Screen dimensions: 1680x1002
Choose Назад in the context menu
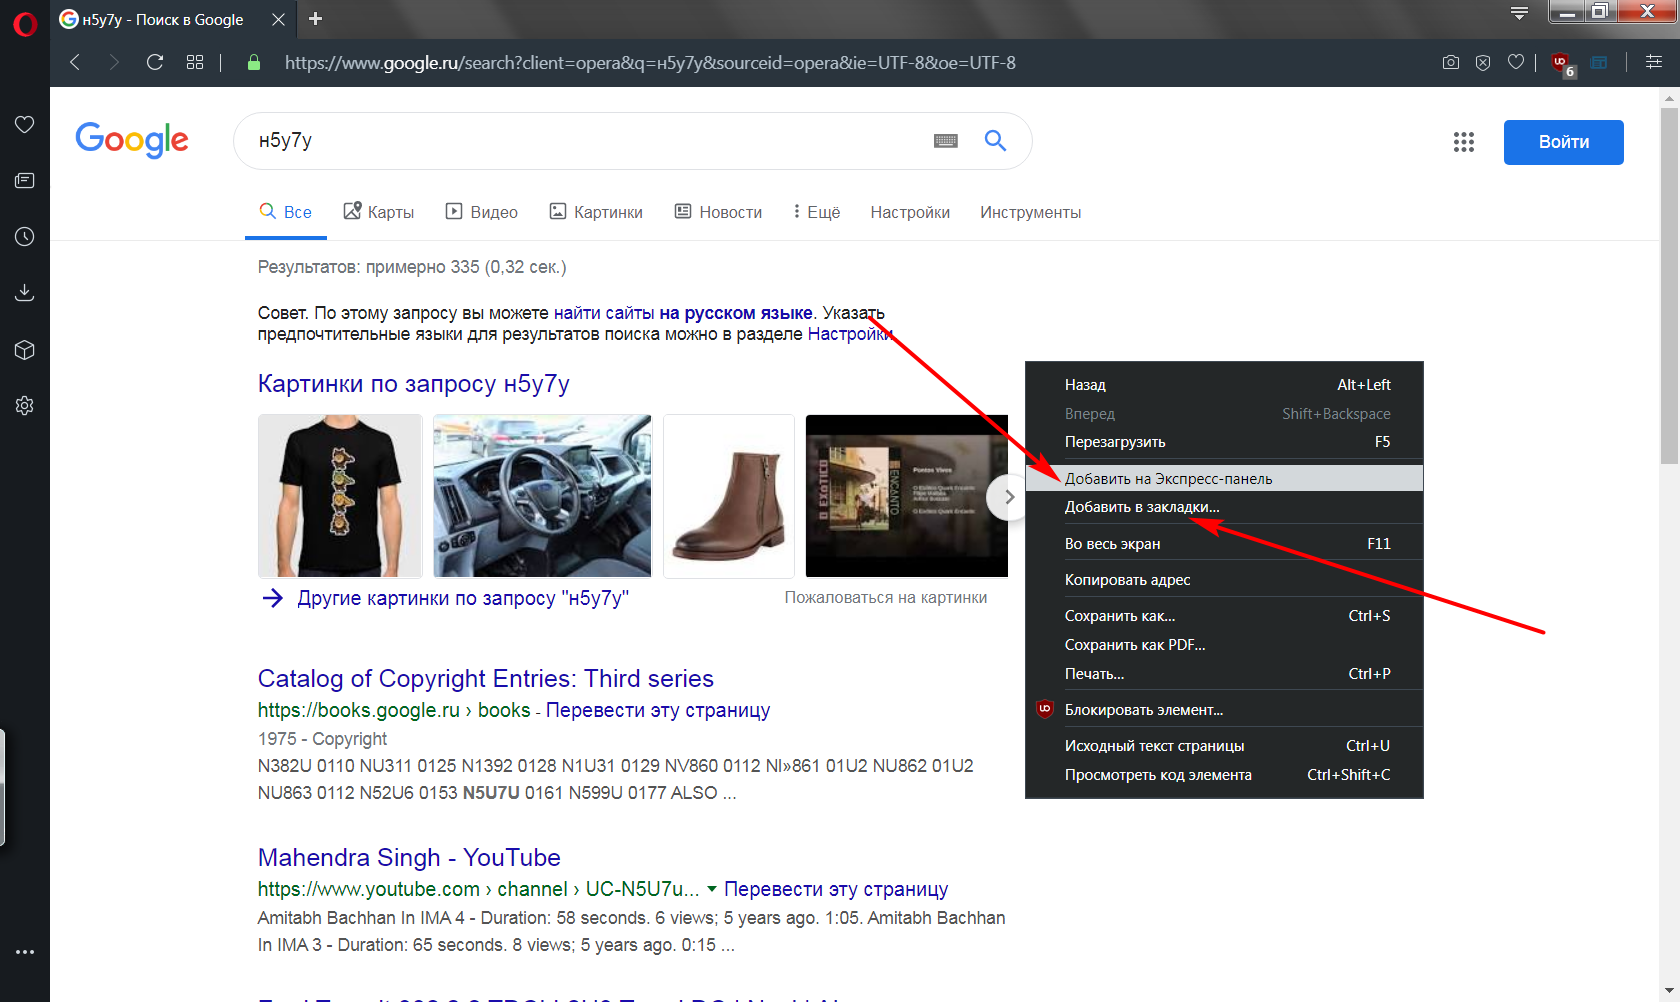[1224, 385]
